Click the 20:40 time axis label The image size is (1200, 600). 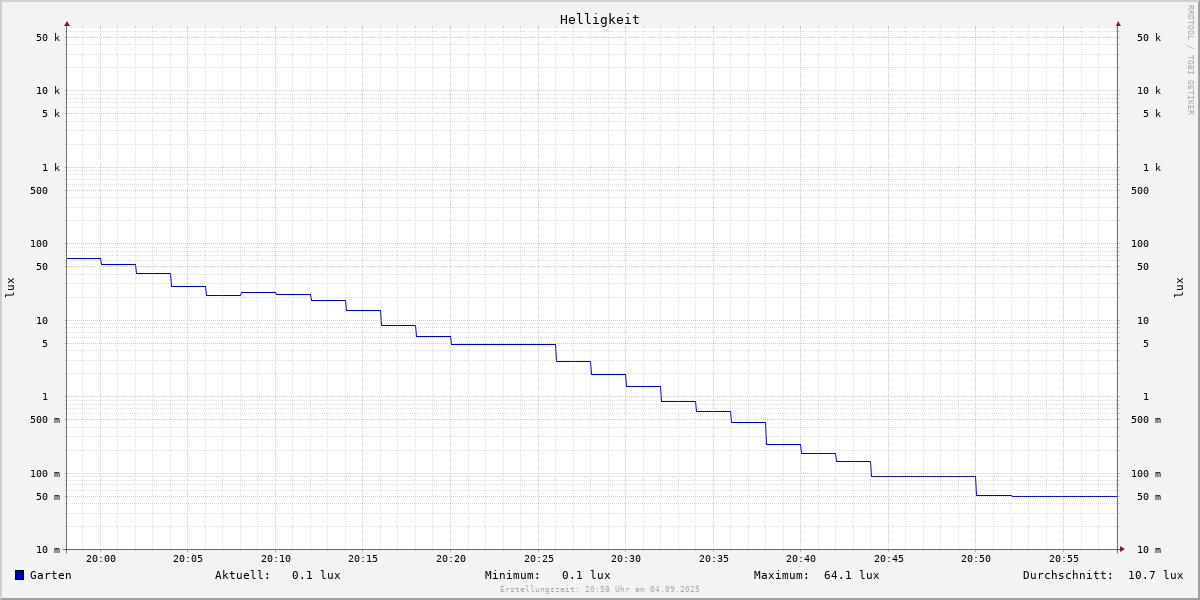point(801,559)
